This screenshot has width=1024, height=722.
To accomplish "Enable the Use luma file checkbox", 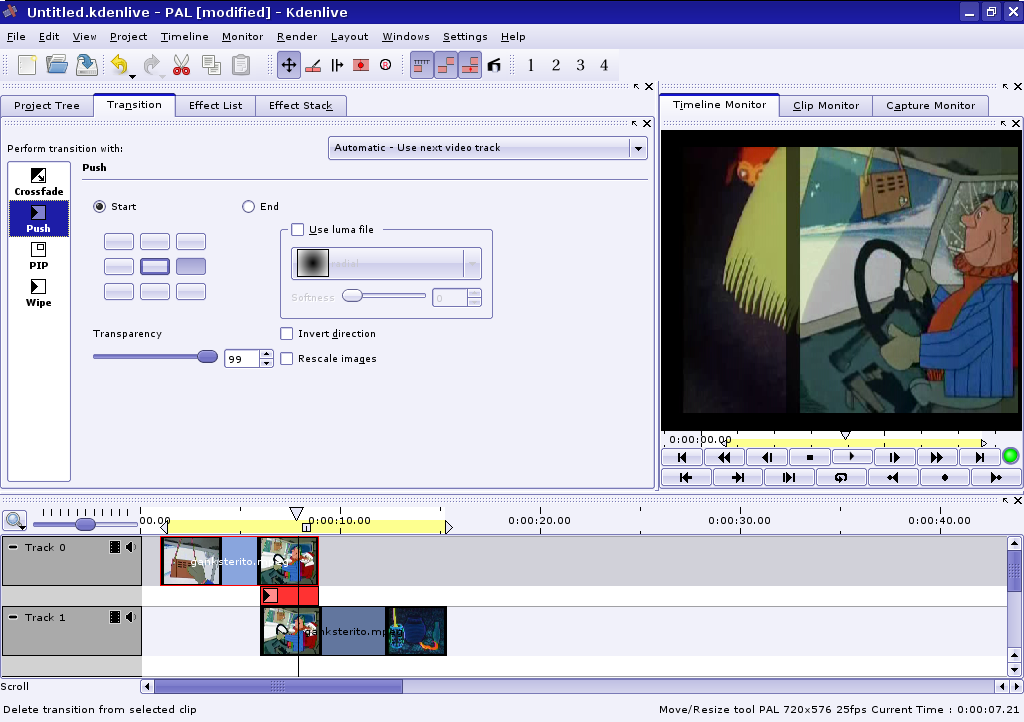I will [x=297, y=229].
